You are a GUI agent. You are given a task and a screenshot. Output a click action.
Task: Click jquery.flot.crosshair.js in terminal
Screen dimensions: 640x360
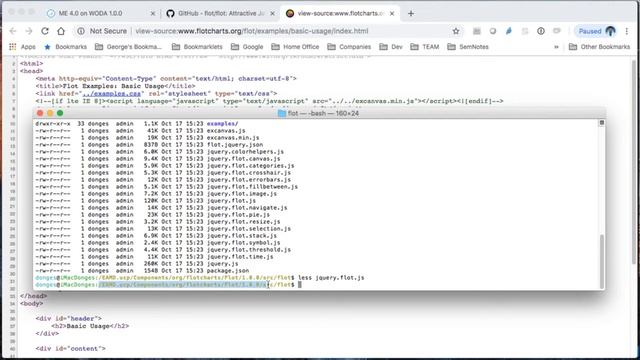[x=249, y=173]
